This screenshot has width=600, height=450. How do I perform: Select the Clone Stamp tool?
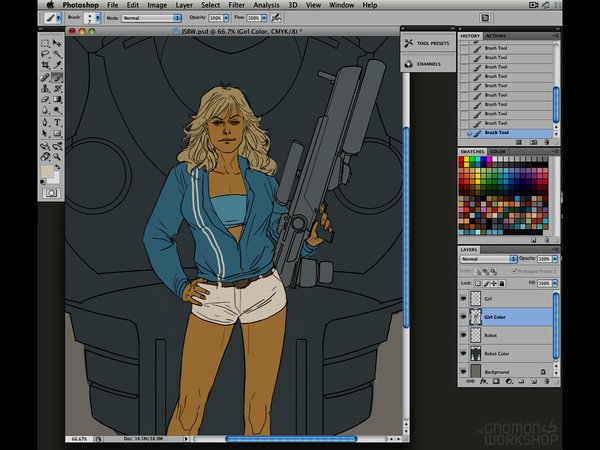coord(45,88)
